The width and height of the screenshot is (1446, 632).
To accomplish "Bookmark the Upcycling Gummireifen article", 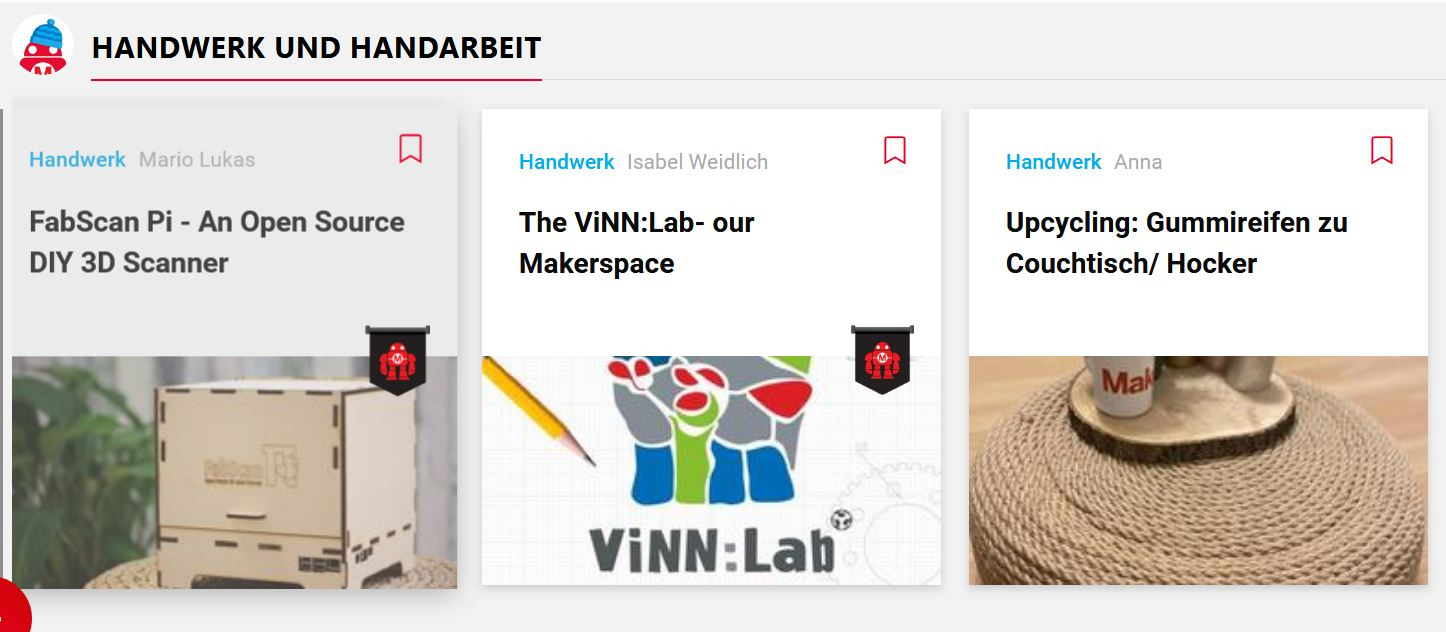I will pyautogui.click(x=1382, y=150).
